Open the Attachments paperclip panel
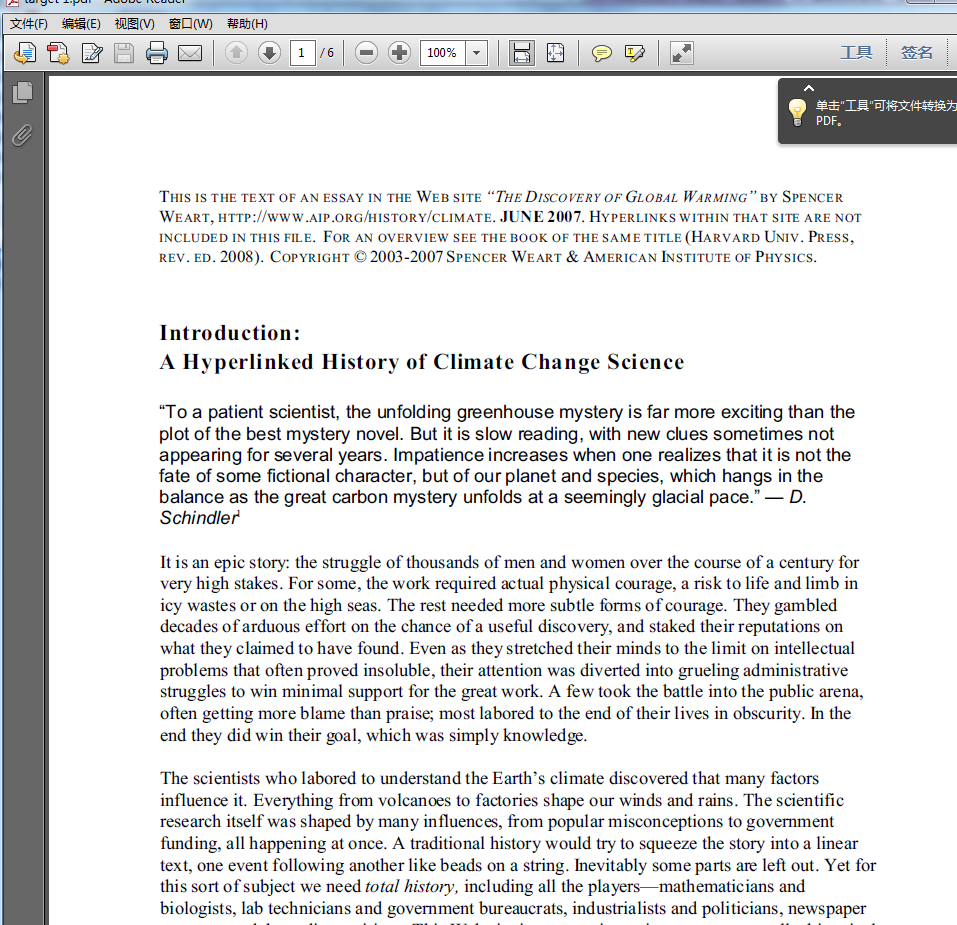The height and width of the screenshot is (925, 957). pyautogui.click(x=23, y=135)
